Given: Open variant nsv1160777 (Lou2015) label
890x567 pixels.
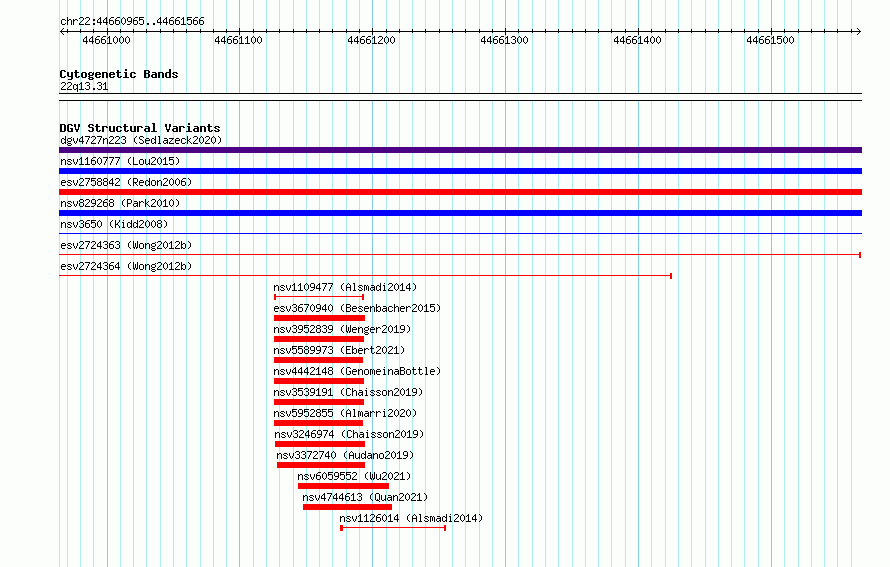Looking at the screenshot, I should pyautogui.click(x=120, y=161).
